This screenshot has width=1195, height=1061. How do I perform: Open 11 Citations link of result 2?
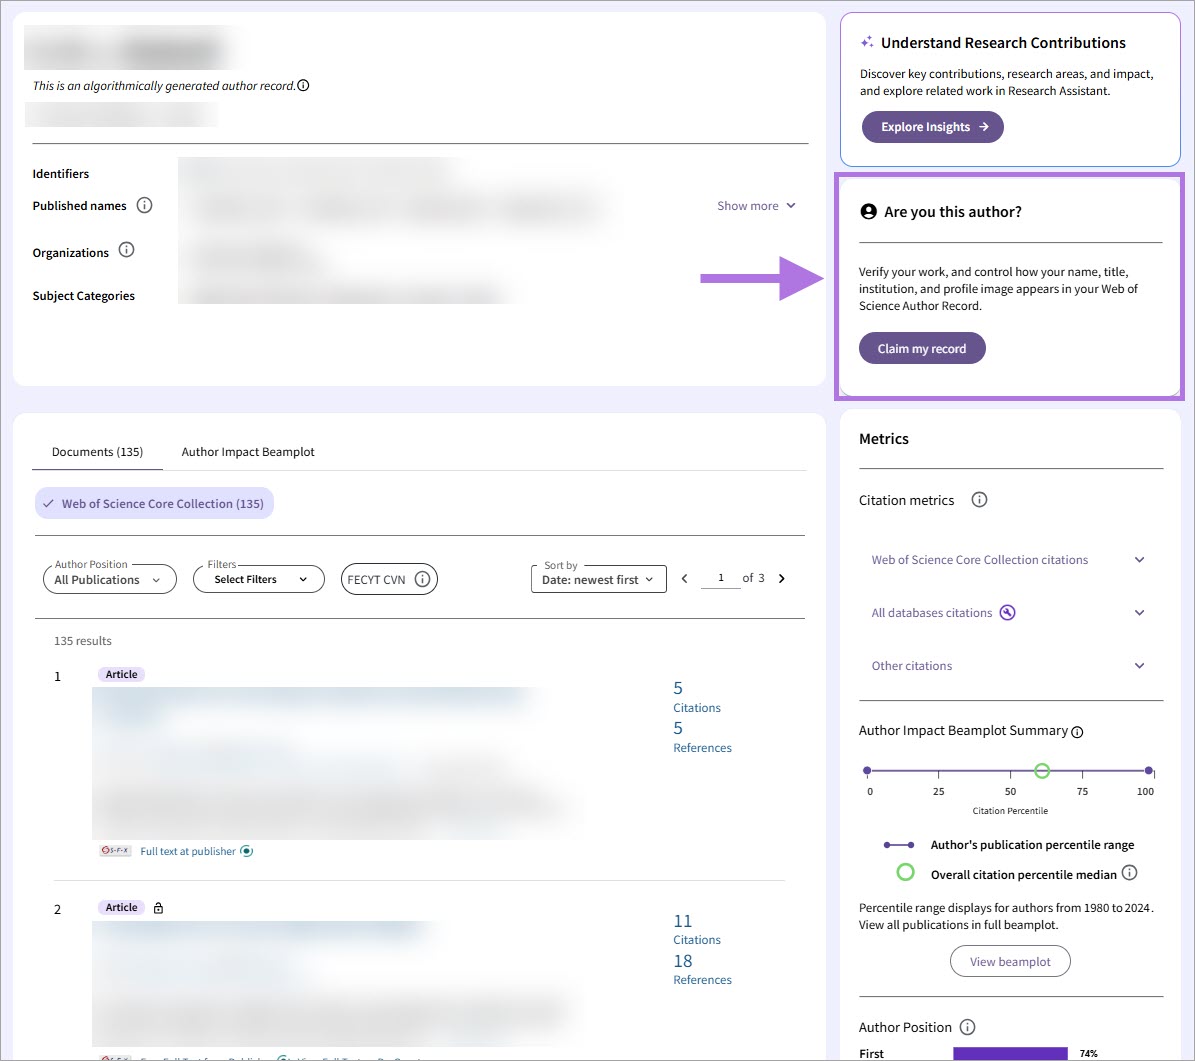click(697, 930)
